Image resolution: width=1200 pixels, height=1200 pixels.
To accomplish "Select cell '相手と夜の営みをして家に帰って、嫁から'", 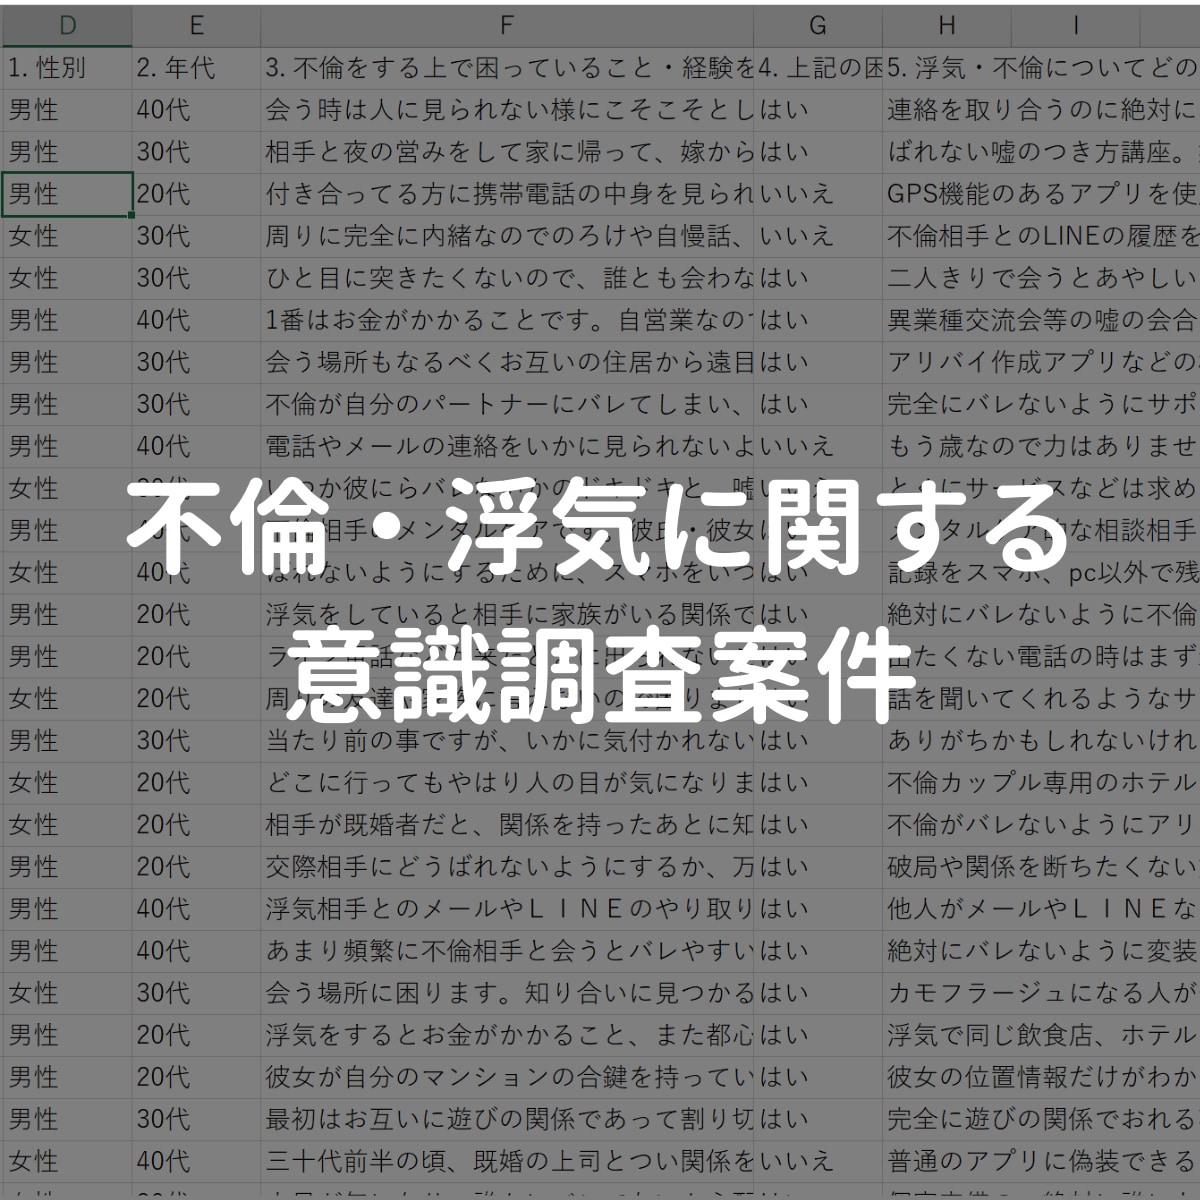I will click(507, 152).
